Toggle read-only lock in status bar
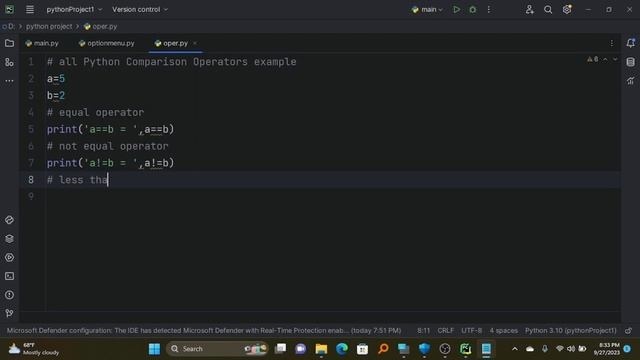Image resolution: width=640 pixels, height=360 pixels. coord(629,331)
